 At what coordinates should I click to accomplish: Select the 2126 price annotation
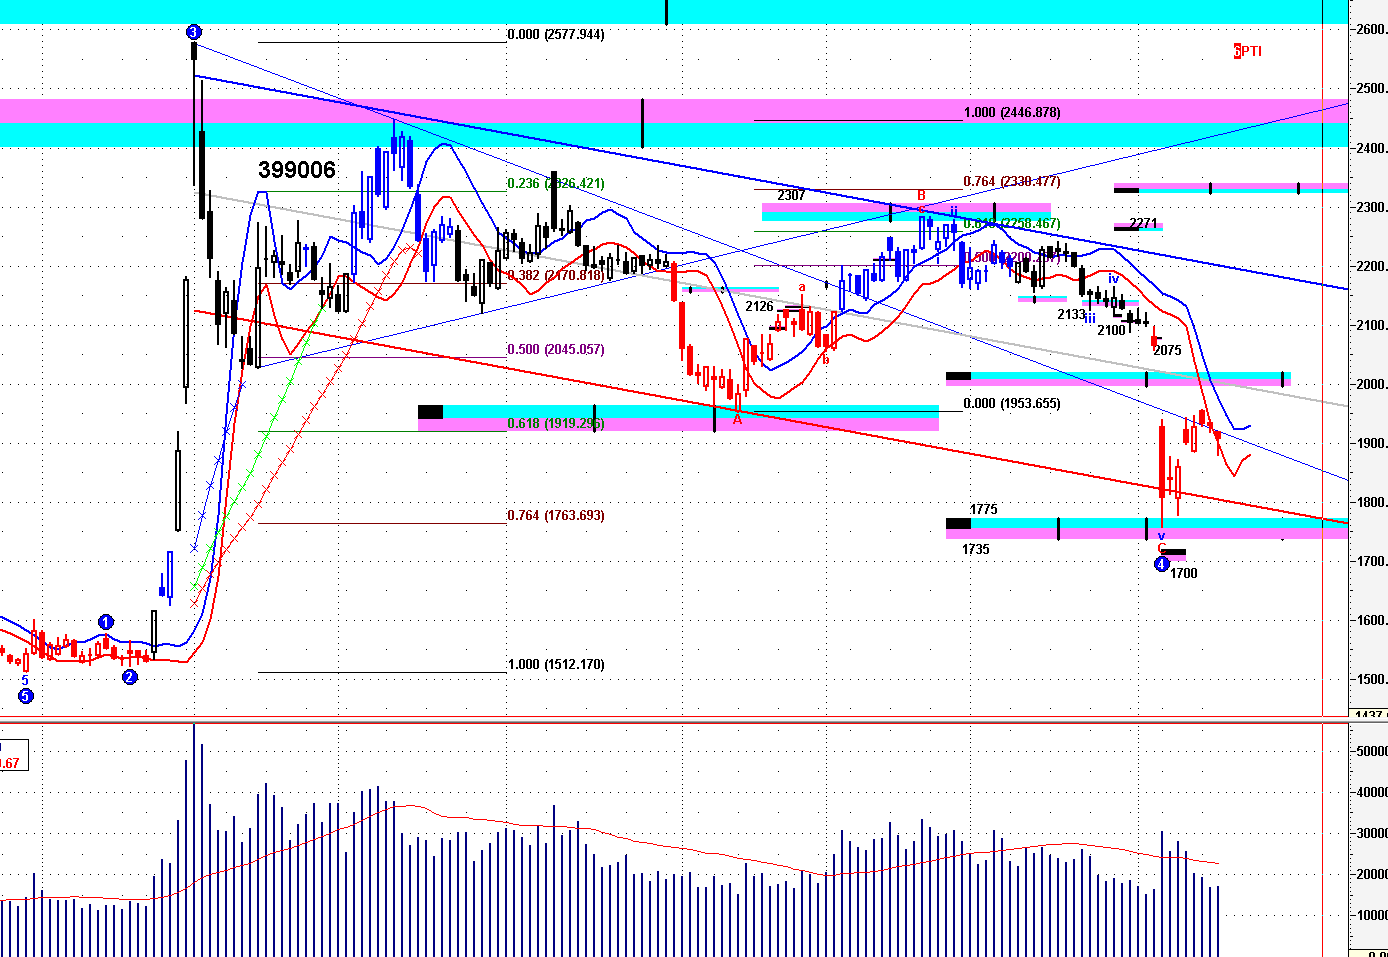pyautogui.click(x=759, y=306)
